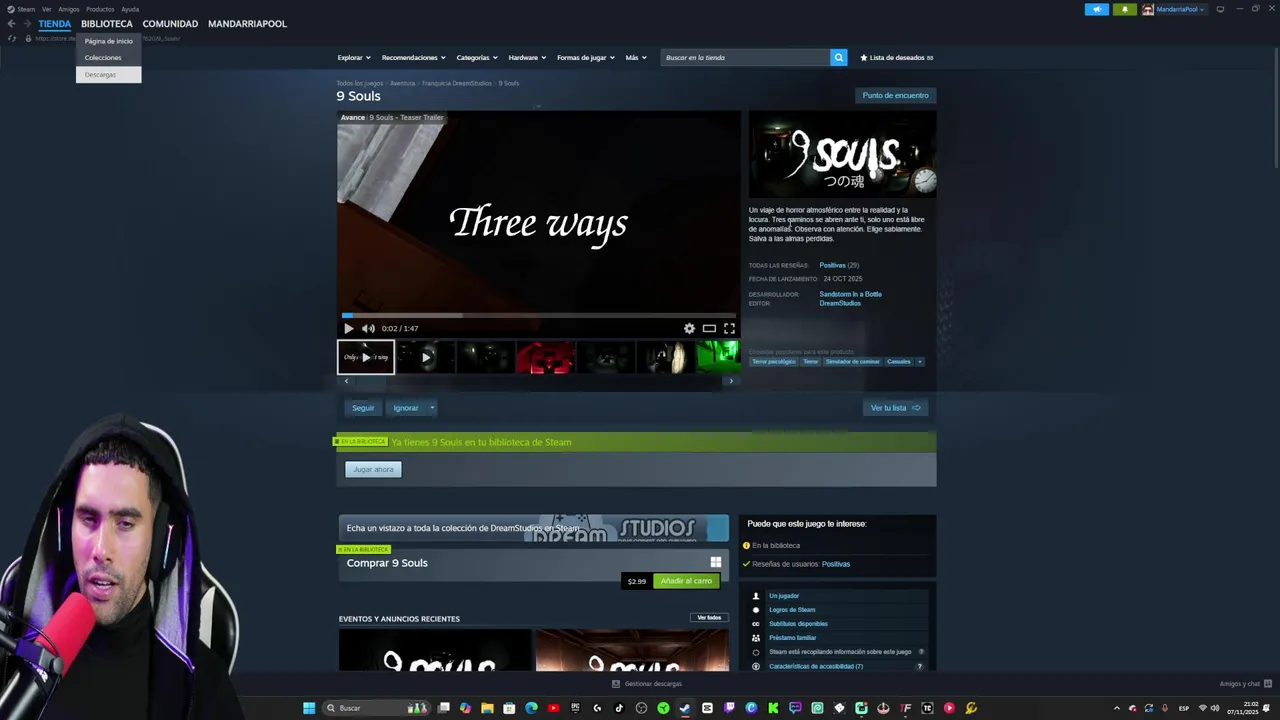Select 'Colecciones' in dropdown

pyautogui.click(x=108, y=57)
